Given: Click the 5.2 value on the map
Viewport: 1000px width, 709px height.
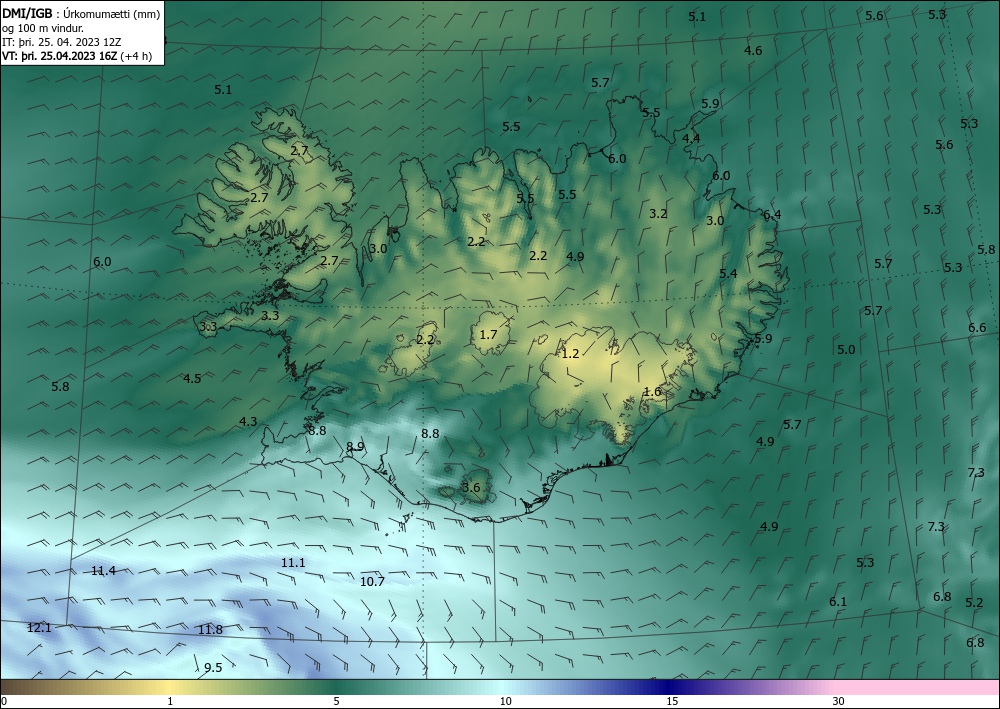Looking at the screenshot, I should pyautogui.click(x=974, y=603).
